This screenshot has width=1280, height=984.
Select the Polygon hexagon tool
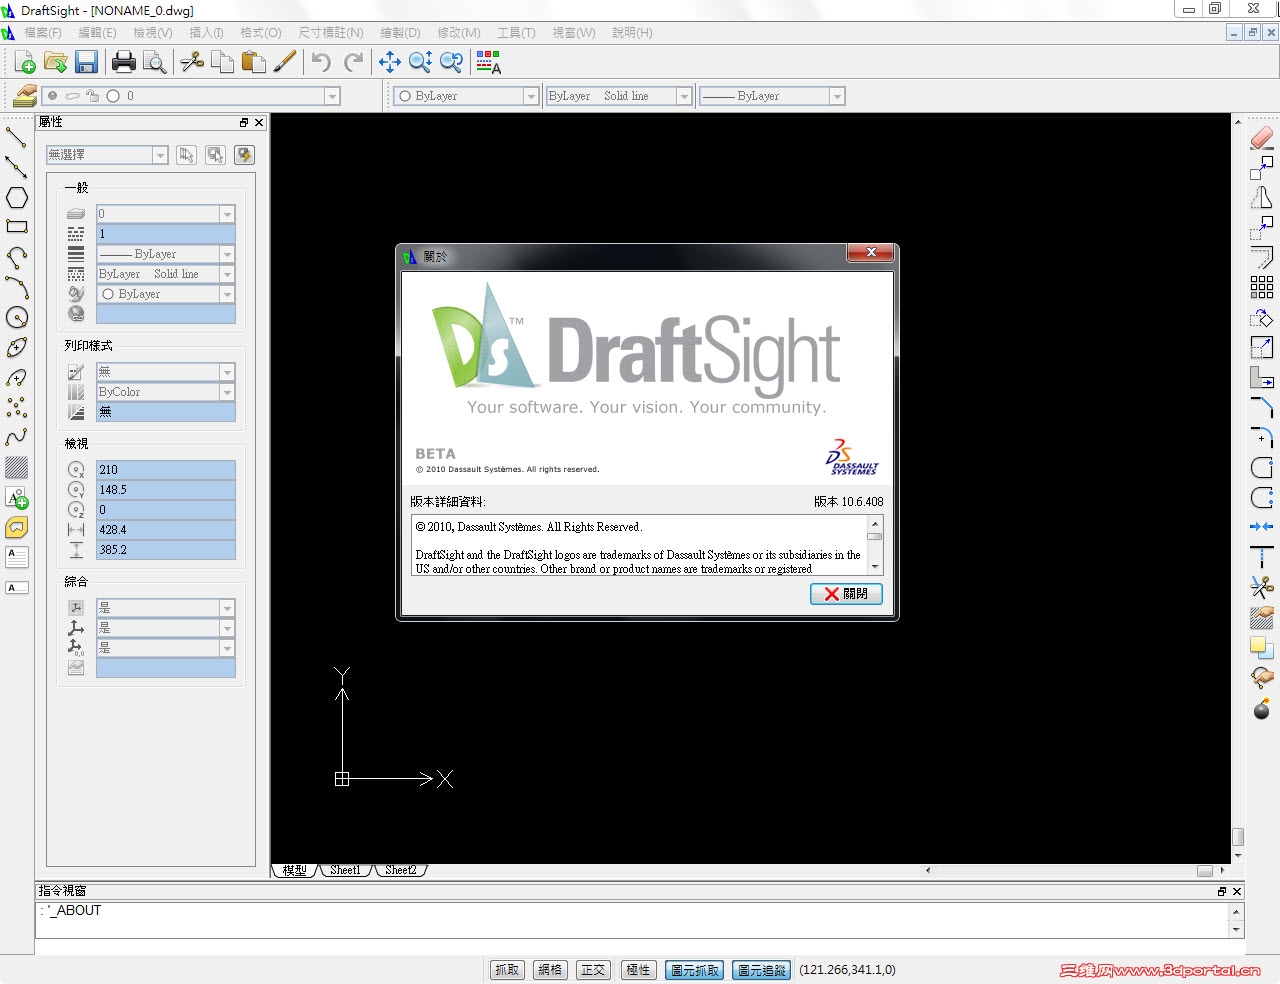17,197
